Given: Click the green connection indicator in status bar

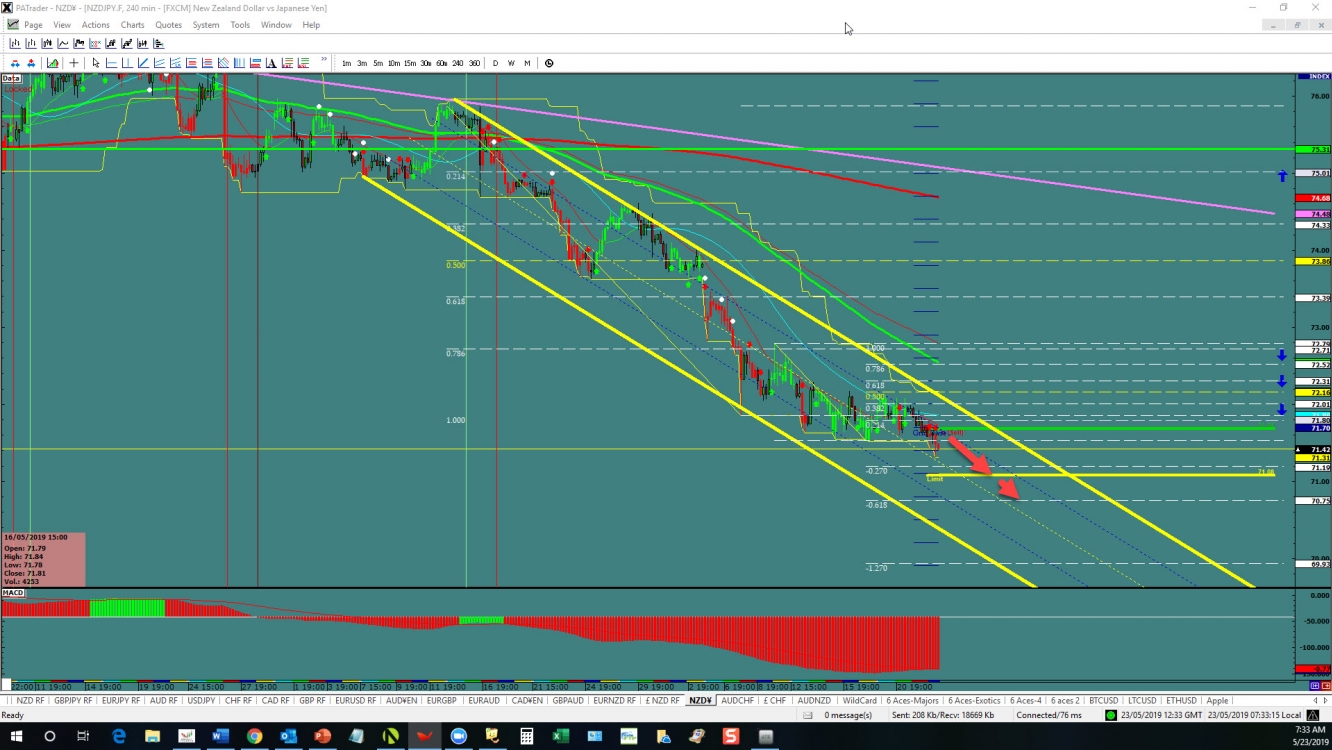Looking at the screenshot, I should [1111, 715].
